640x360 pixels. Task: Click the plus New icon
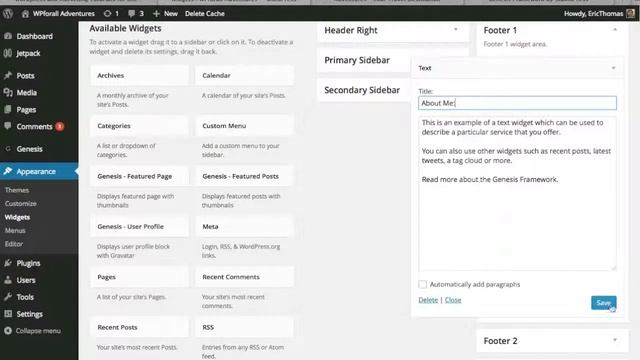pyautogui.click(x=156, y=13)
